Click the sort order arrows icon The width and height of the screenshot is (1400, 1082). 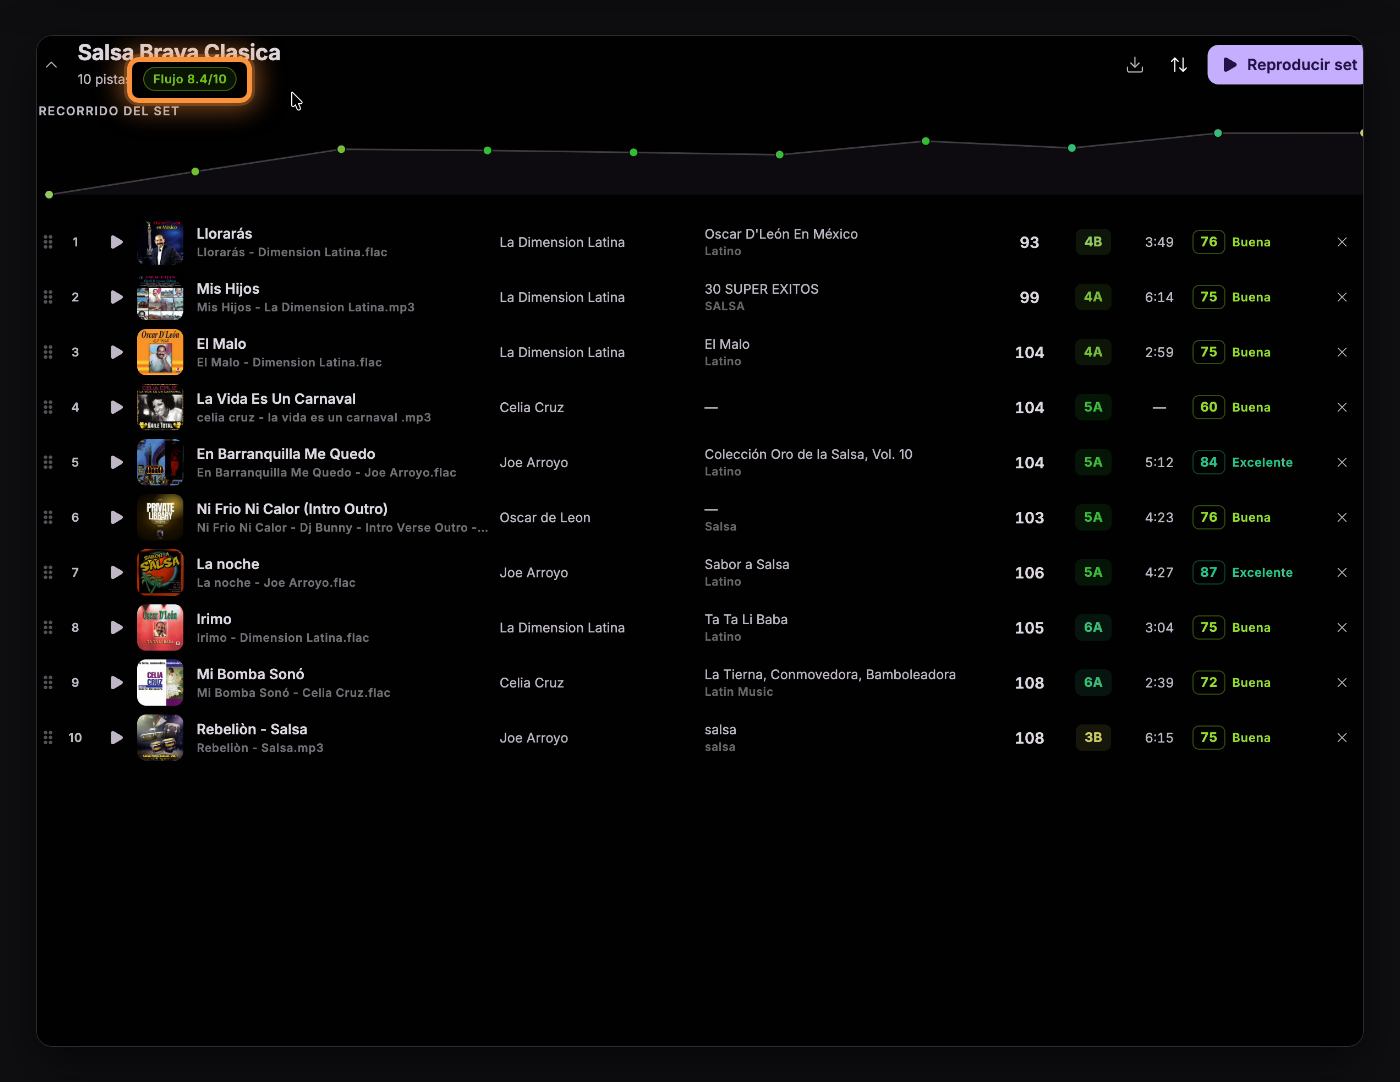(x=1179, y=65)
